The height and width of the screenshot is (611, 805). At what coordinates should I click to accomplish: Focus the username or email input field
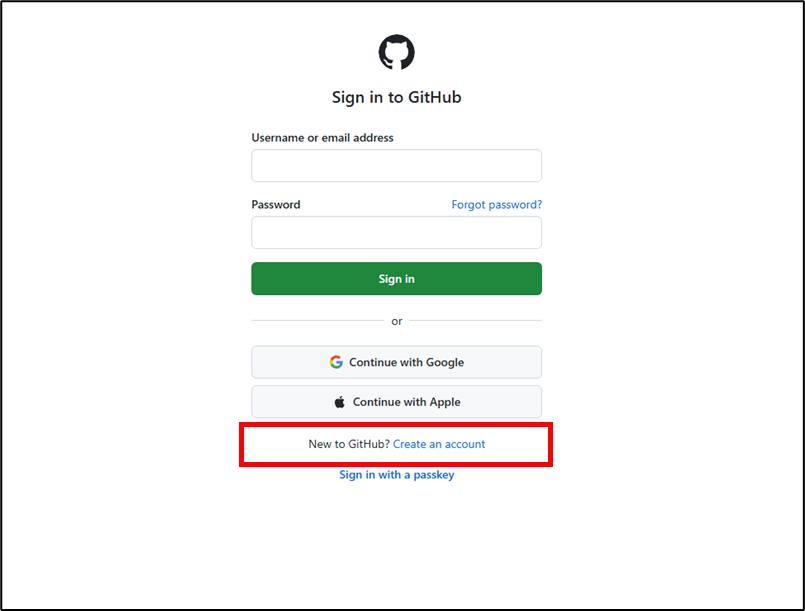point(396,166)
